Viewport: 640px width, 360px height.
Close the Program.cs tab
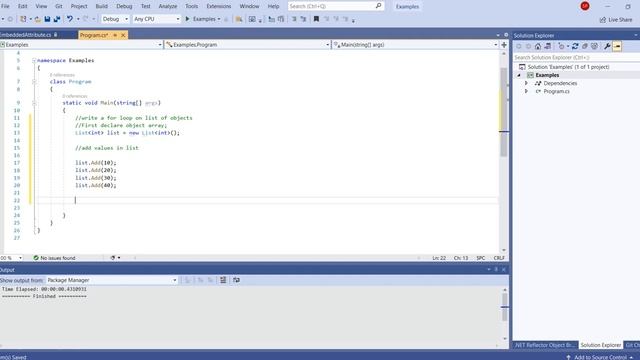pos(123,35)
